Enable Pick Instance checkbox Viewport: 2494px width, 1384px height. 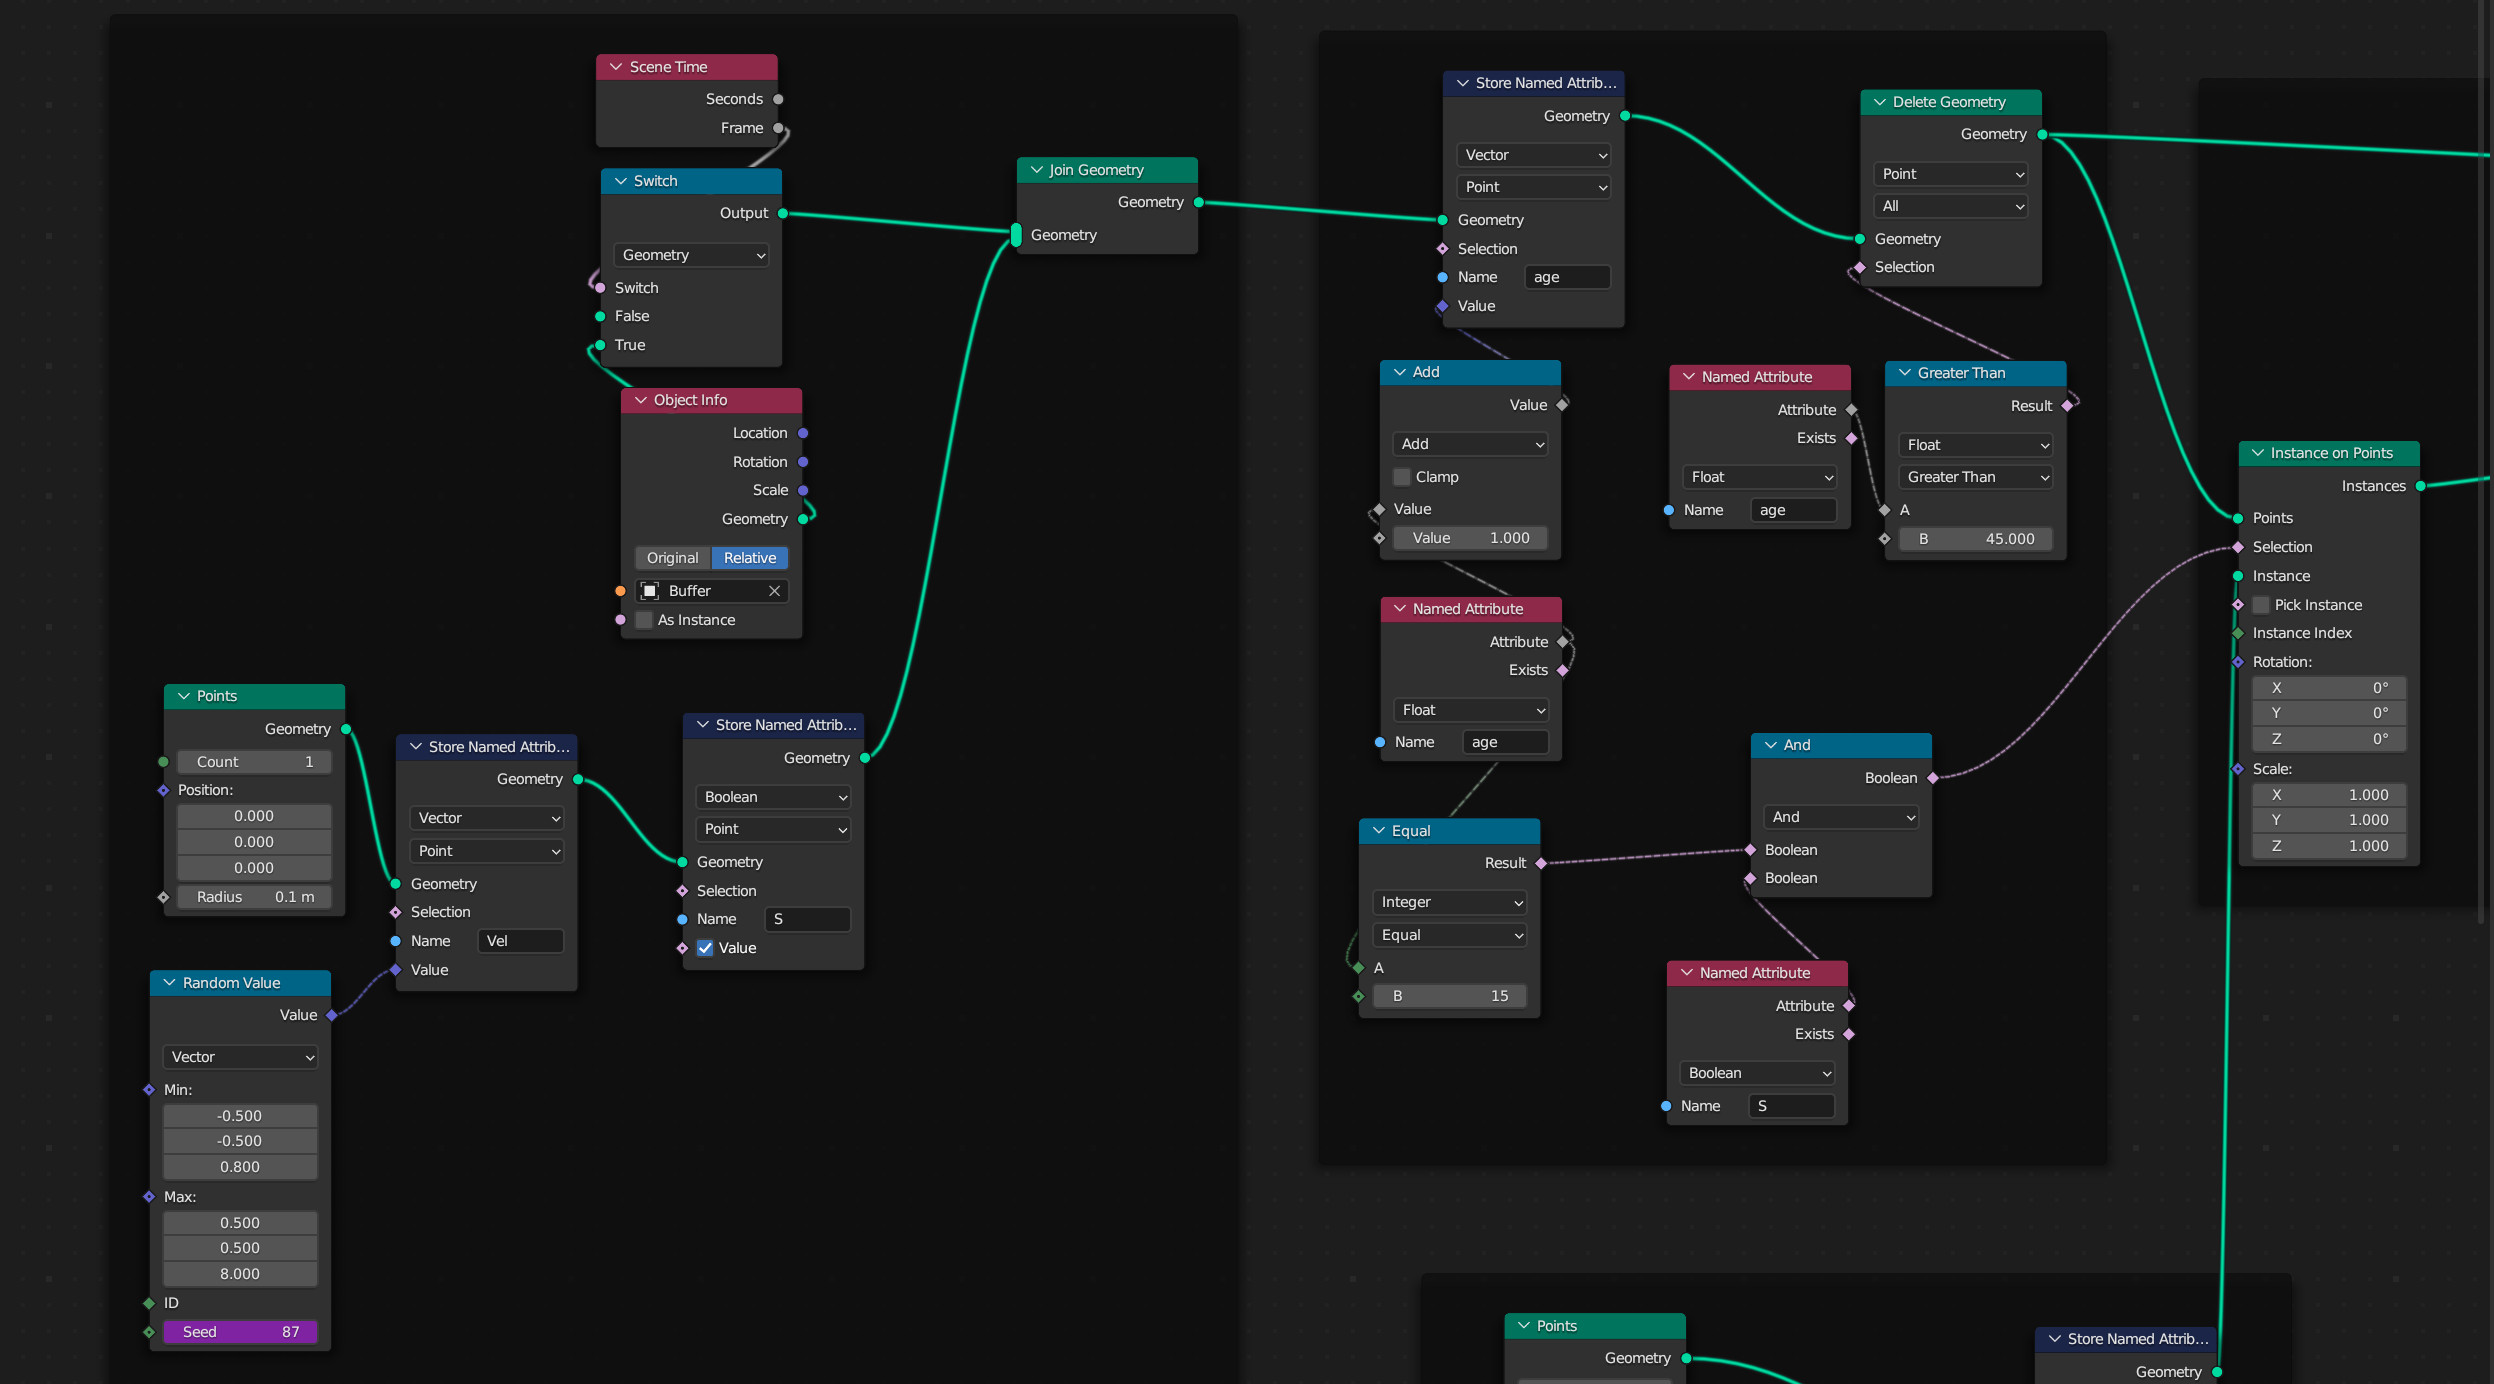(2261, 605)
